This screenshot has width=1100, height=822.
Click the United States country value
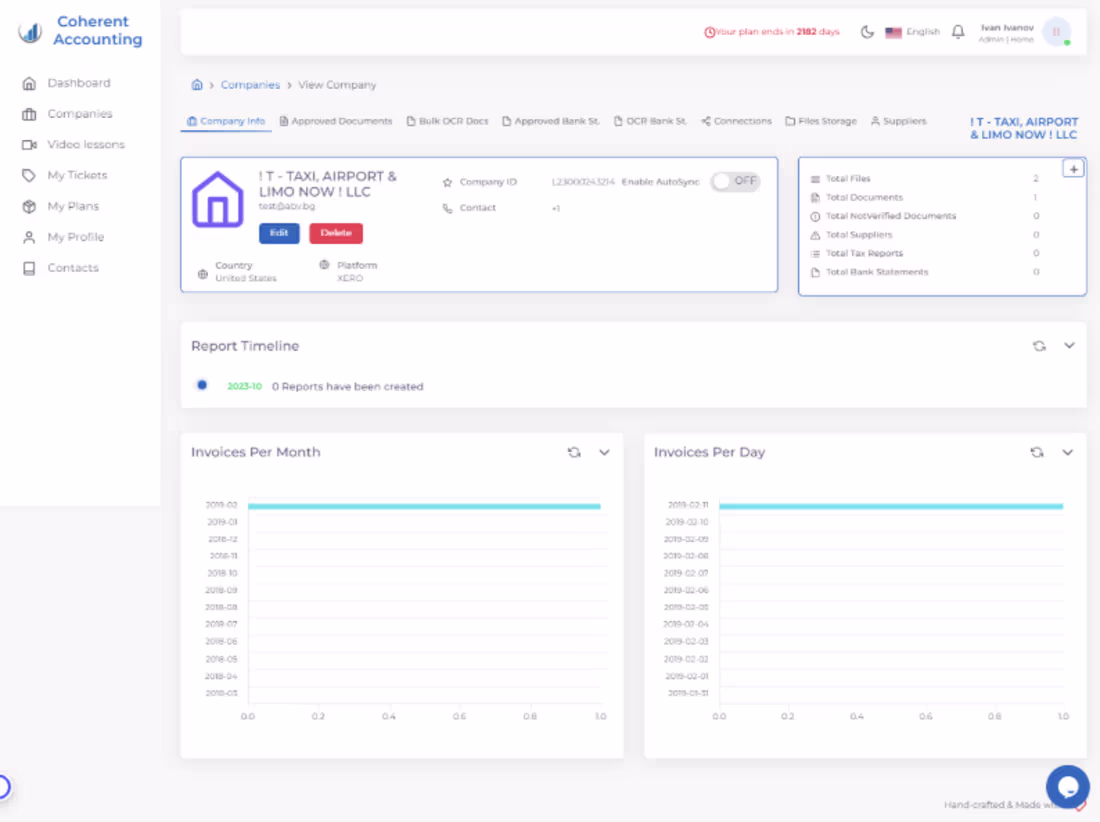click(246, 278)
